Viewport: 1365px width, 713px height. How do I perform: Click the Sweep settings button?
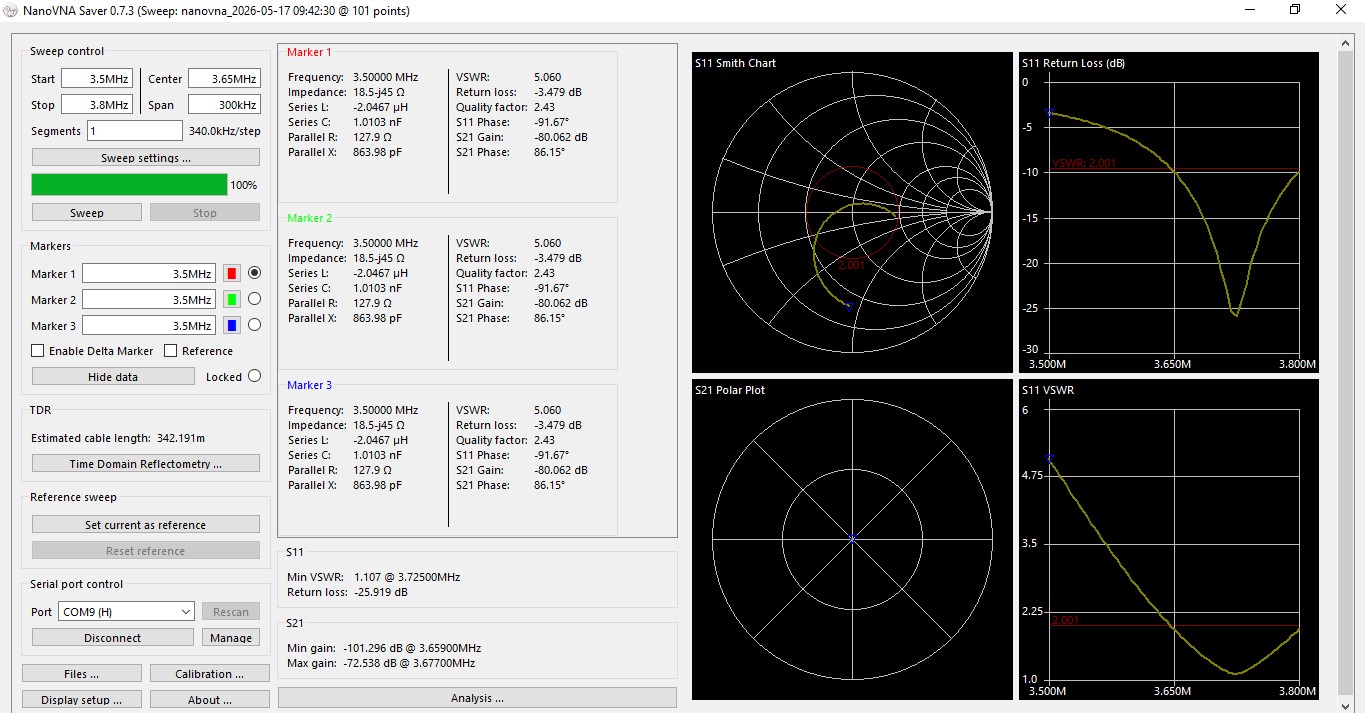click(146, 158)
